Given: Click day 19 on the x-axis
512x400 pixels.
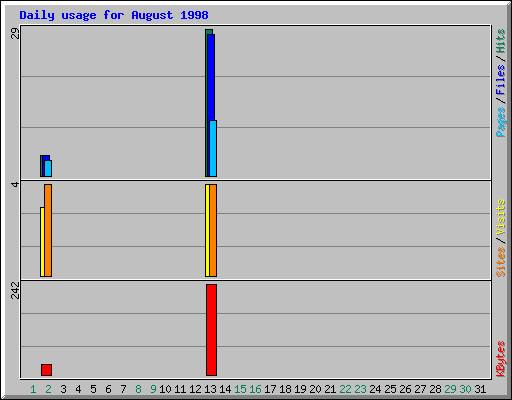Looking at the screenshot, I should pyautogui.click(x=300, y=389).
